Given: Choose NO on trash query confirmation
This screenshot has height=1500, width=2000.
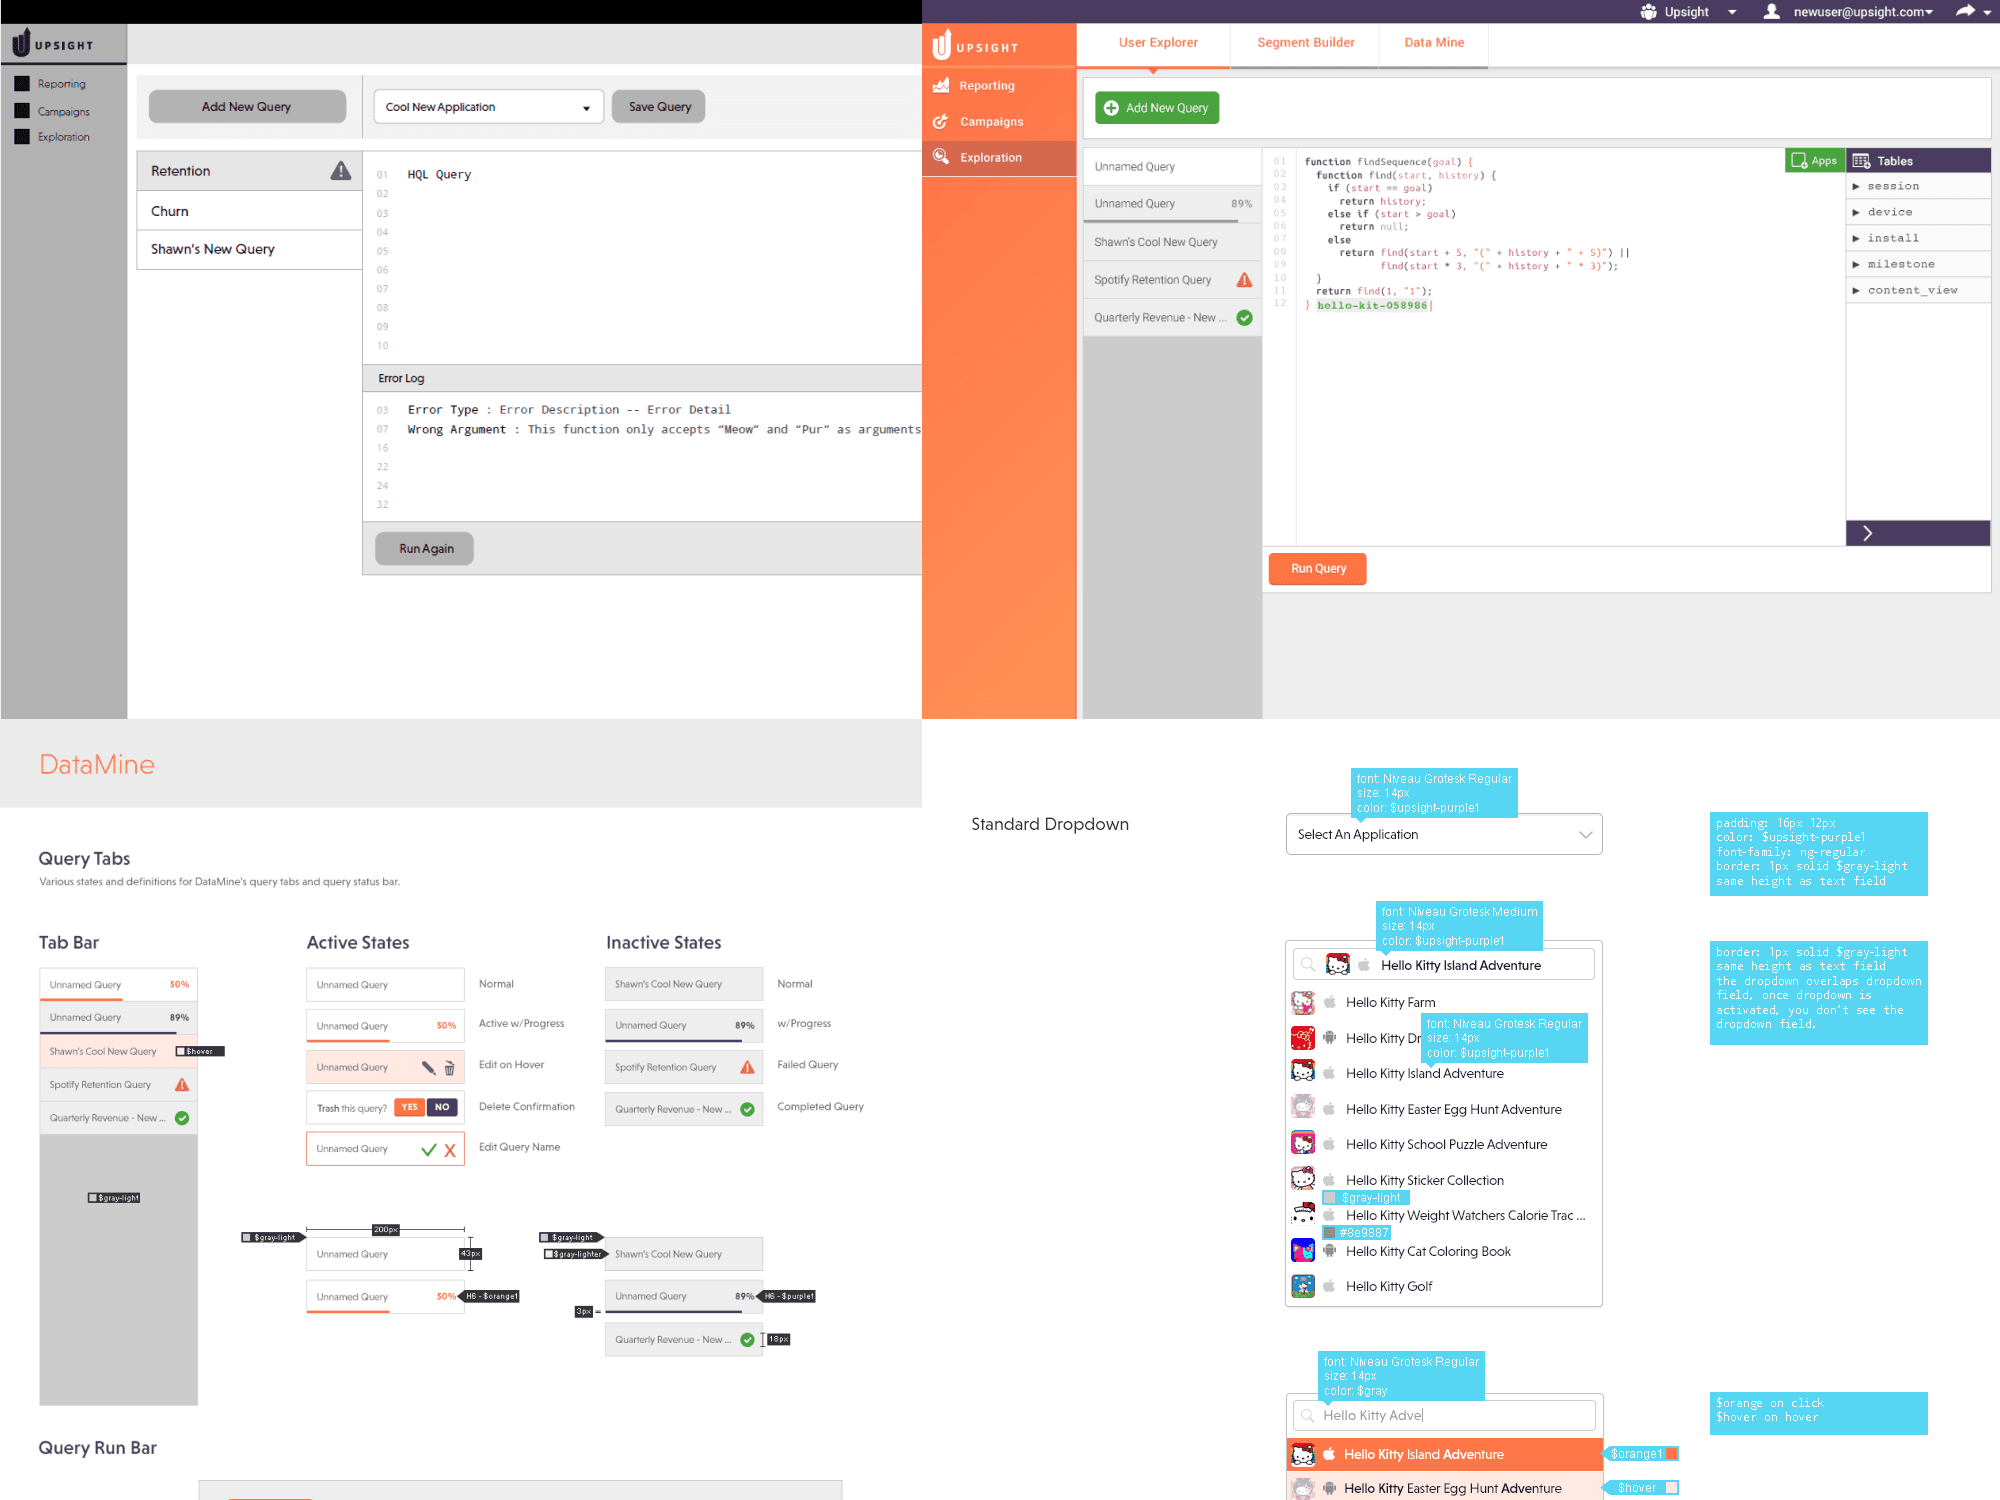Looking at the screenshot, I should tap(442, 1107).
